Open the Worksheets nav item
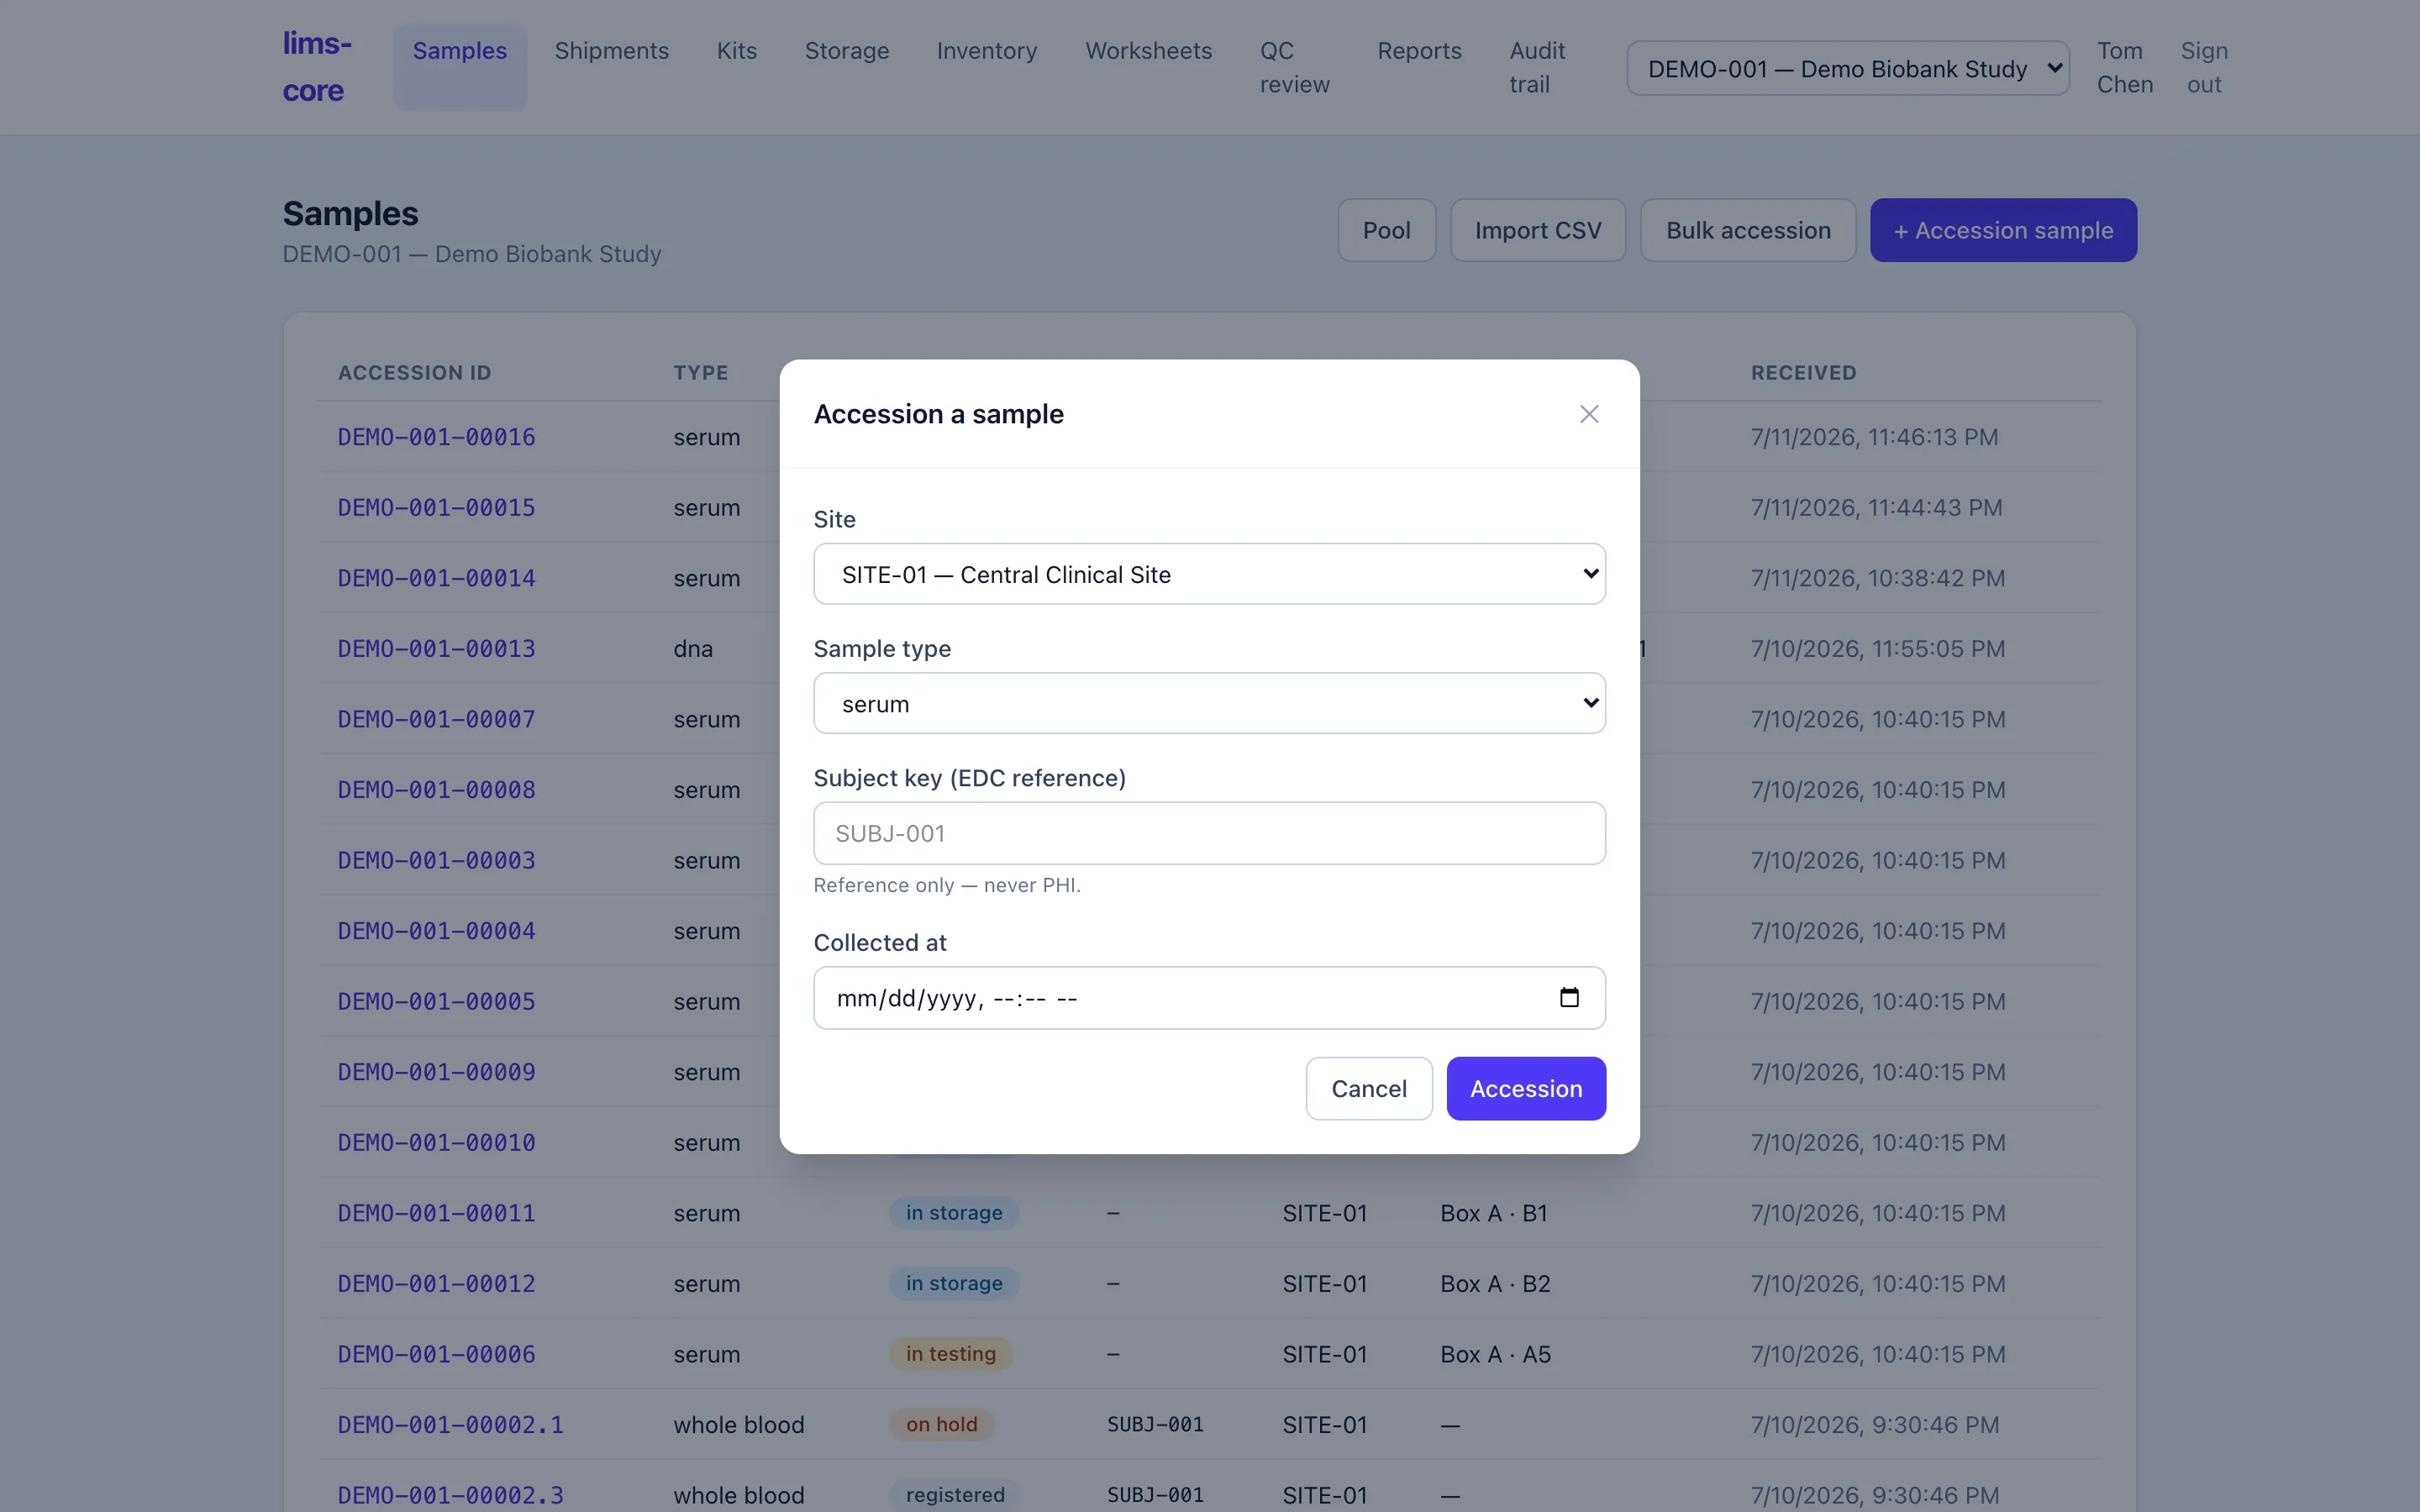This screenshot has width=2420, height=1512. 1148,51
